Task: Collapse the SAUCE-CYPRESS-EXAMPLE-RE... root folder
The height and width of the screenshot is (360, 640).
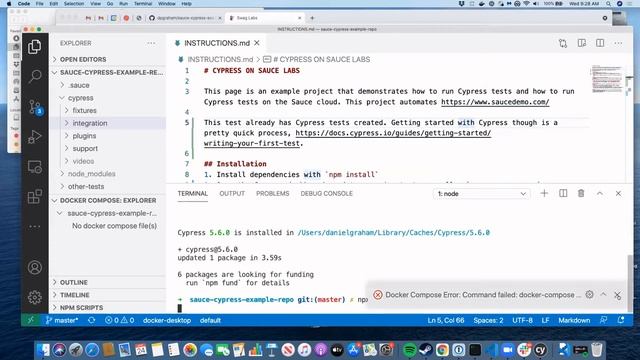Action: click(x=108, y=72)
